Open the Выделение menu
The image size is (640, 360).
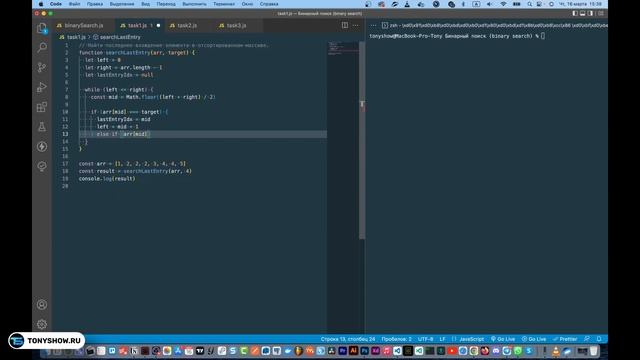(122, 4)
